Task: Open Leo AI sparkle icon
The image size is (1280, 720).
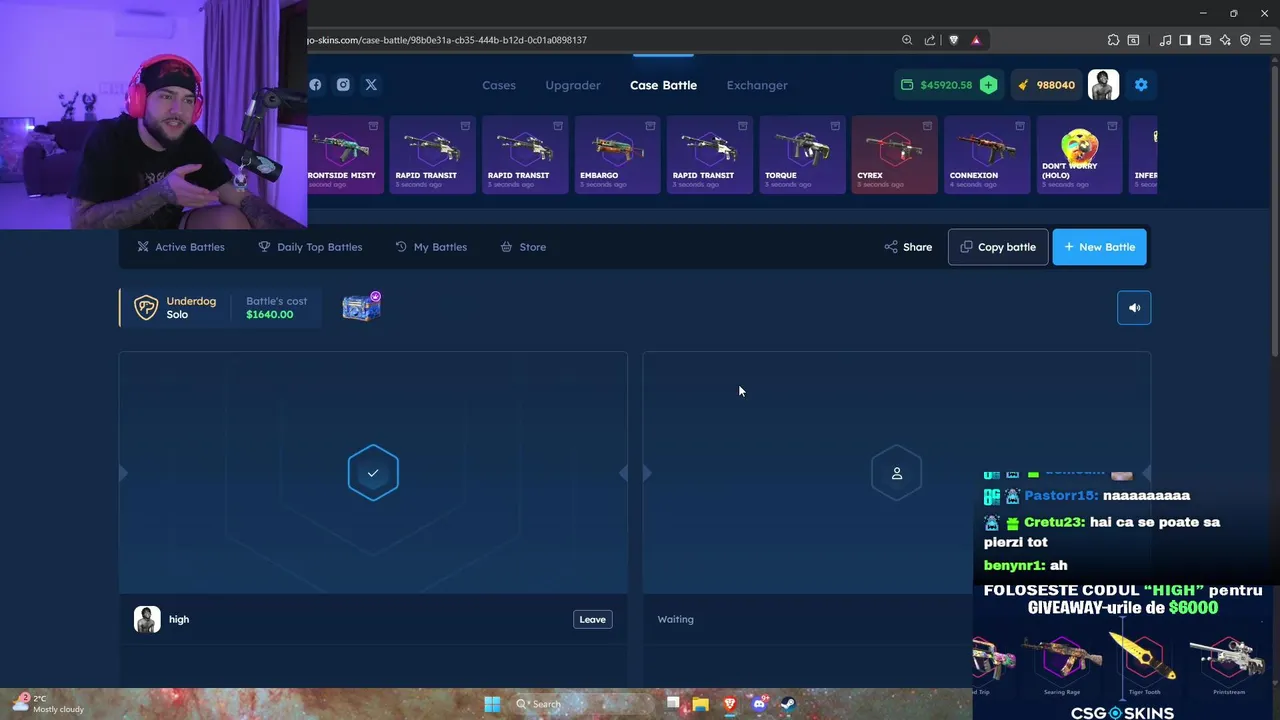Action: pyautogui.click(x=1225, y=40)
